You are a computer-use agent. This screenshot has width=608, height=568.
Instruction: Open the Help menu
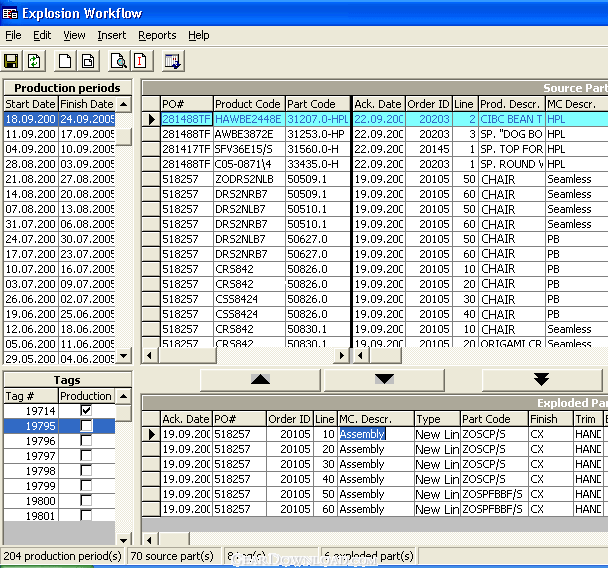click(199, 35)
